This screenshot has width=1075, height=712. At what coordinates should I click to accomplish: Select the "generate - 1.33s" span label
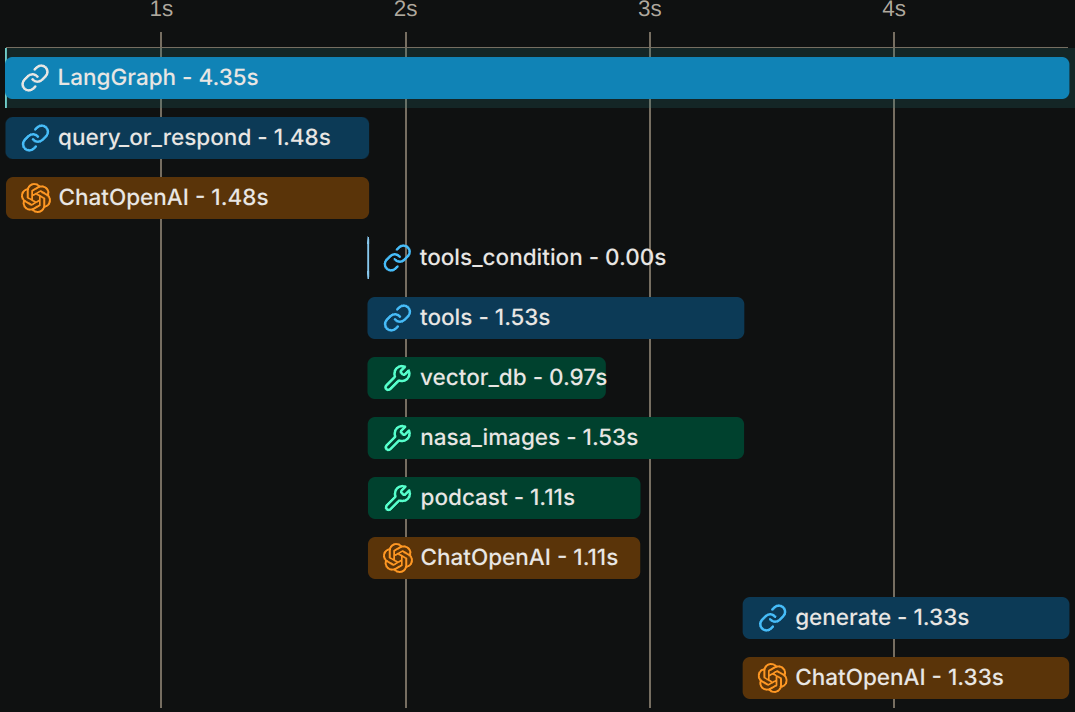pos(882,618)
